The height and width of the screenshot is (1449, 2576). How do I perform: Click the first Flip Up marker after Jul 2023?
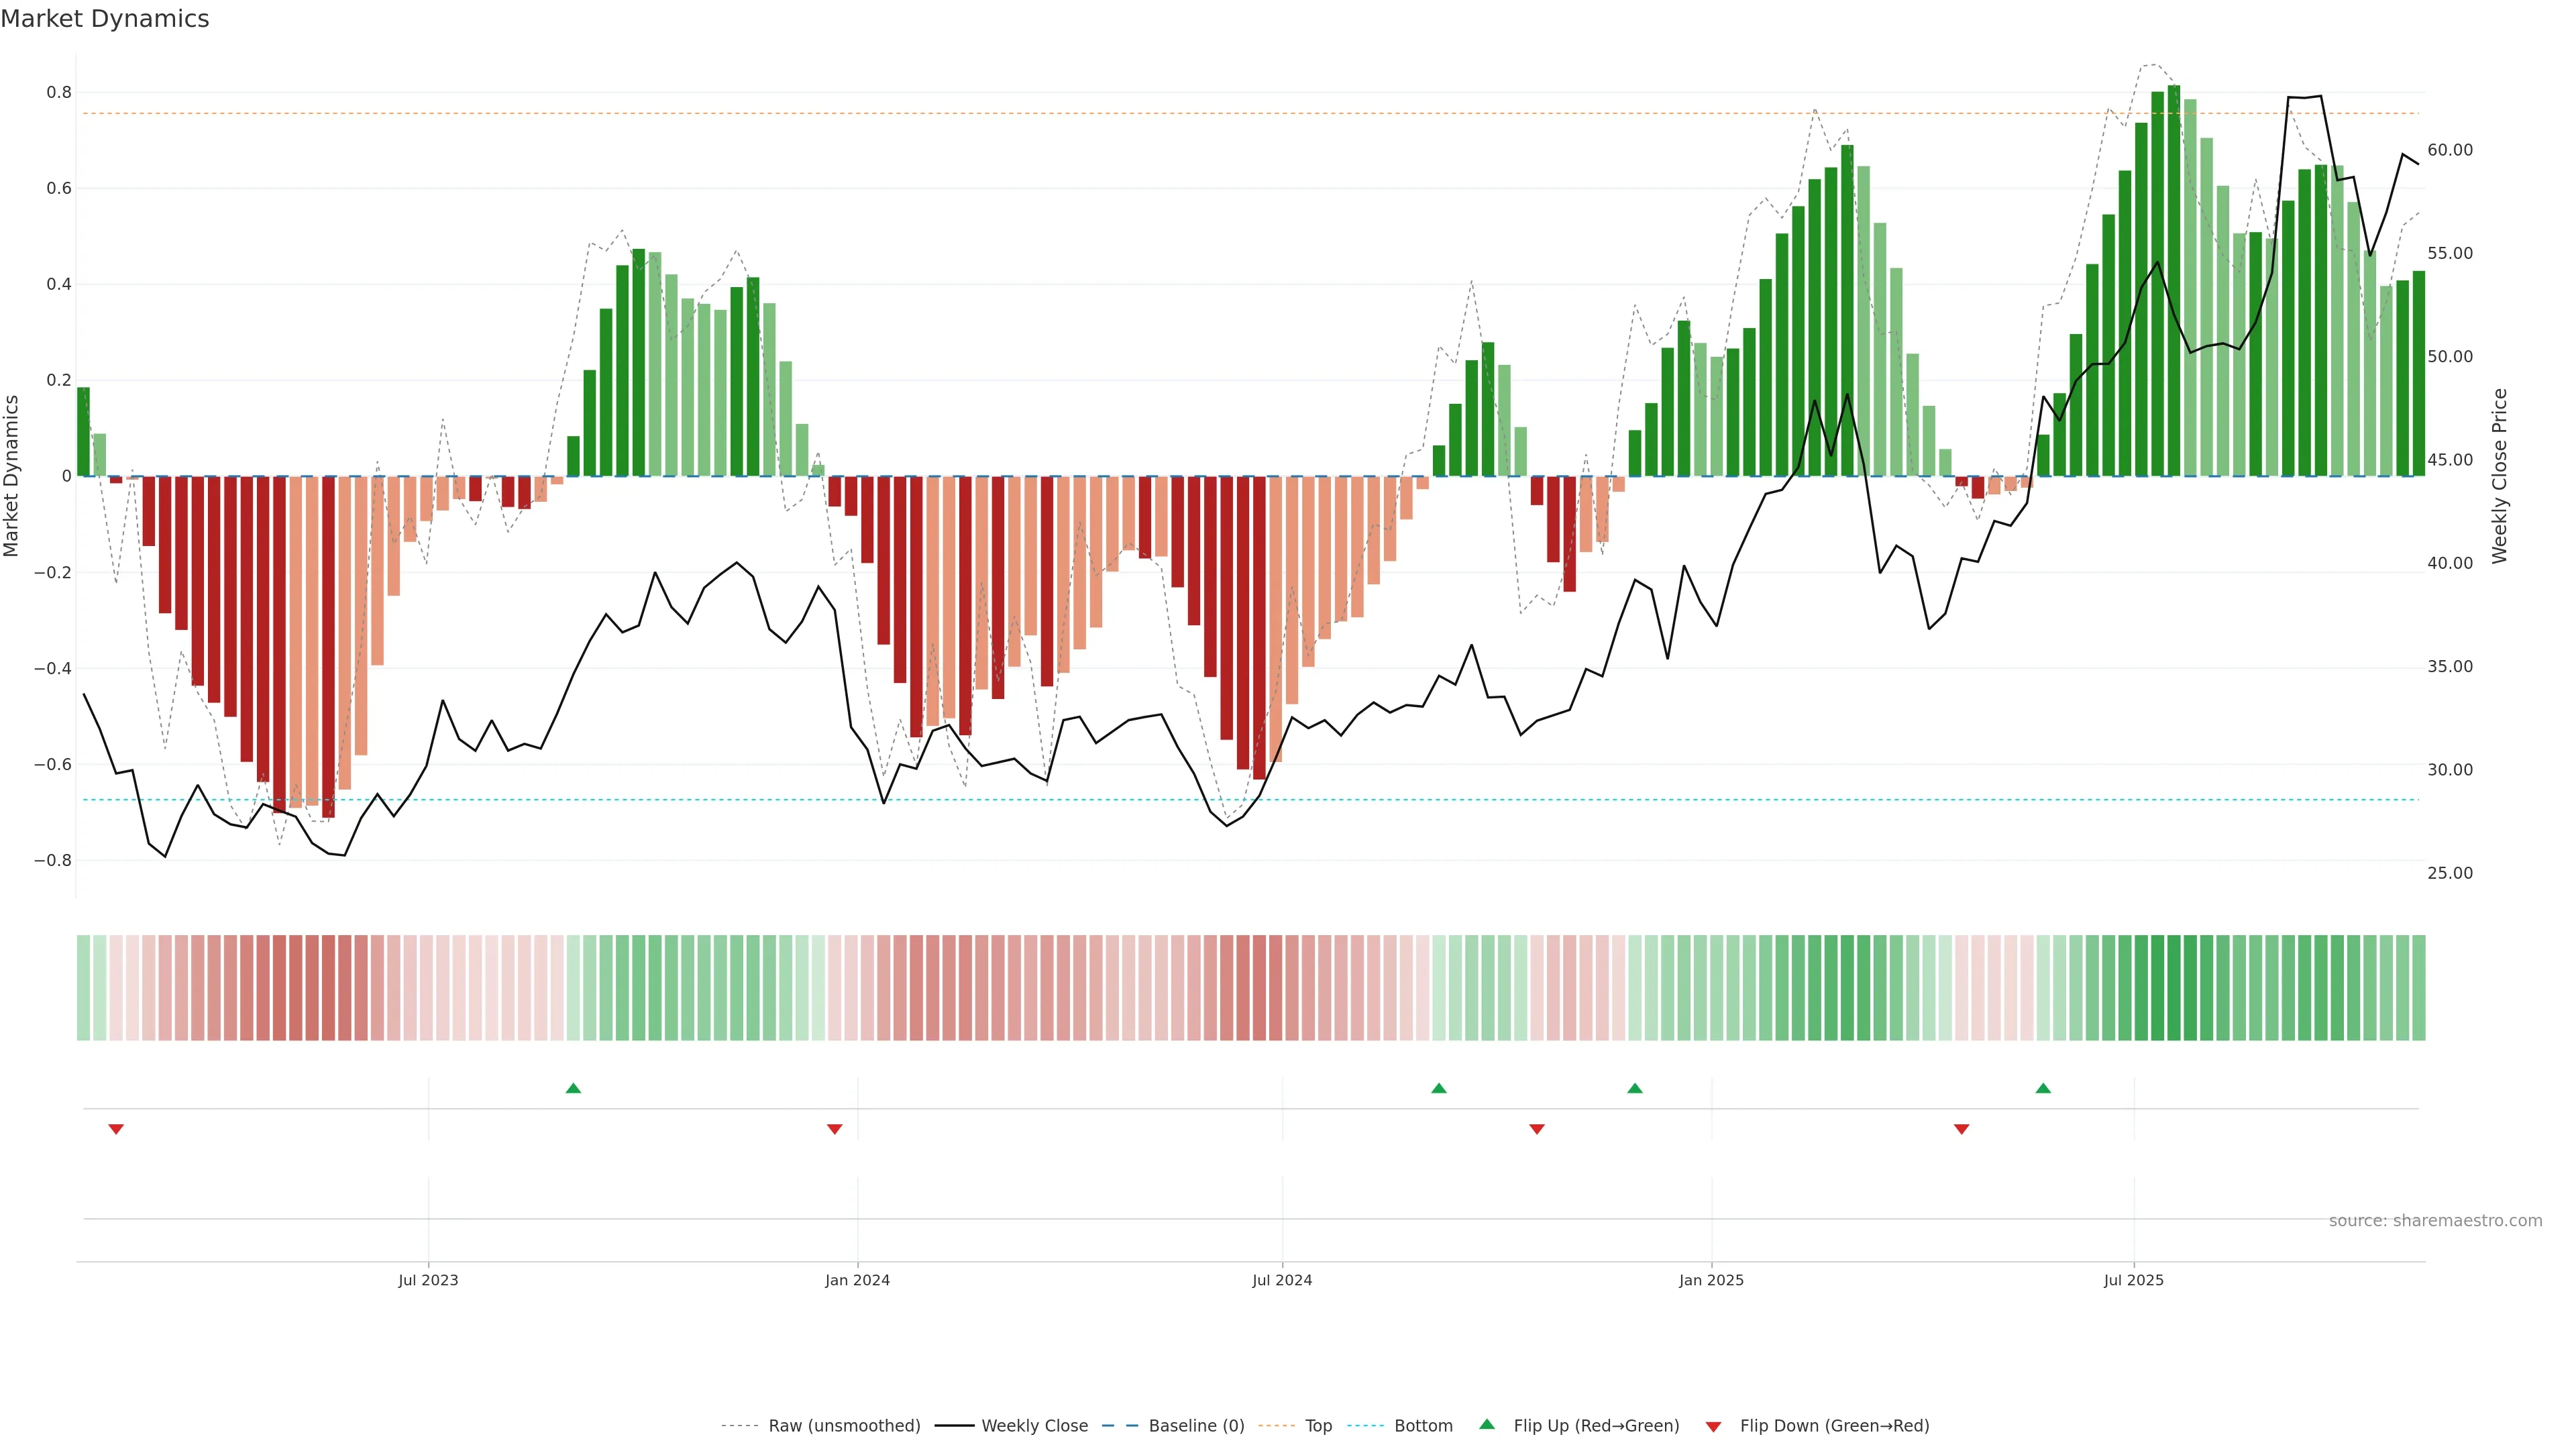click(573, 1088)
